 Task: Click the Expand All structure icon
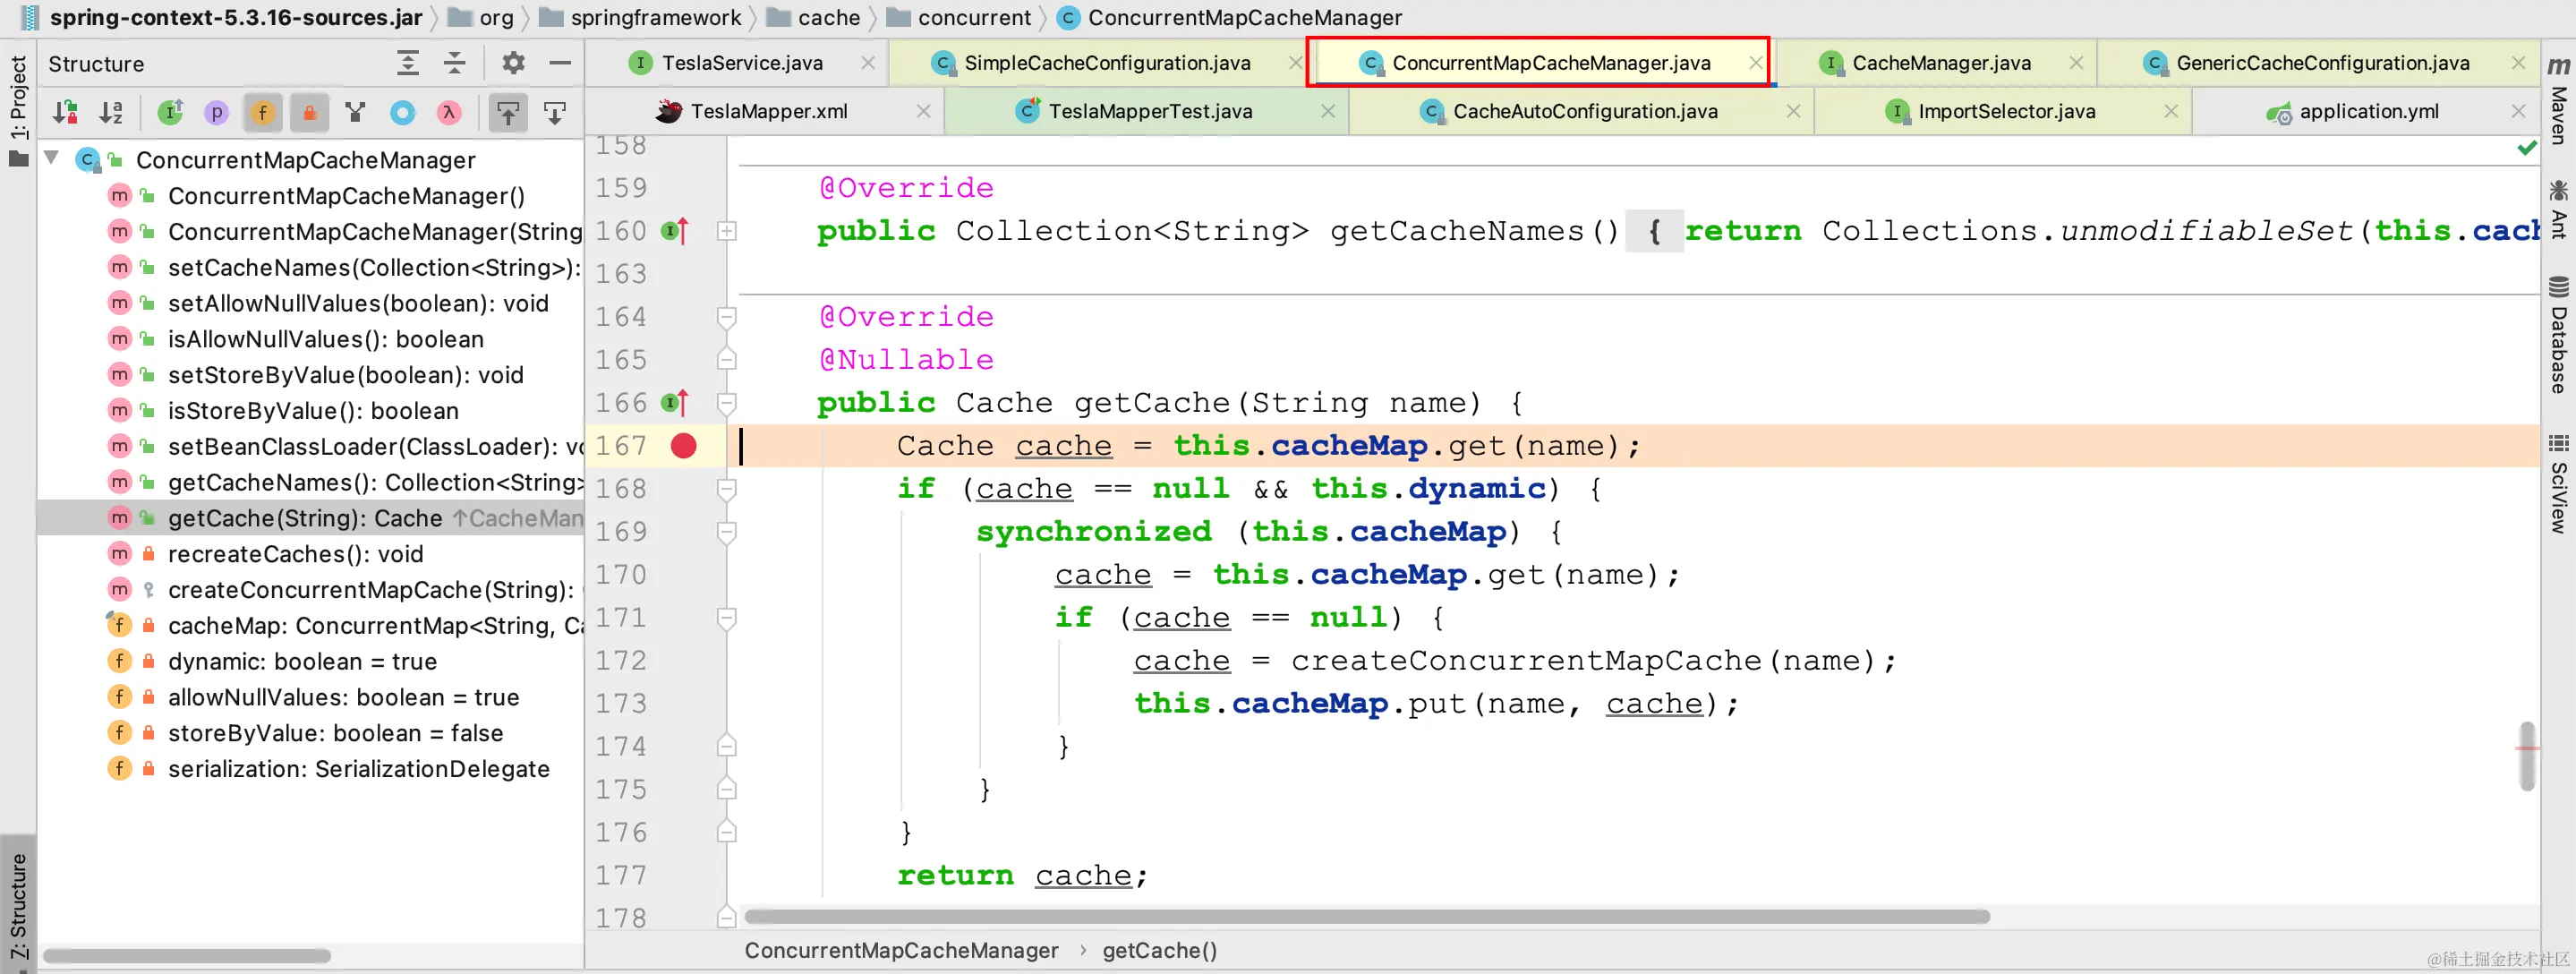[408, 64]
